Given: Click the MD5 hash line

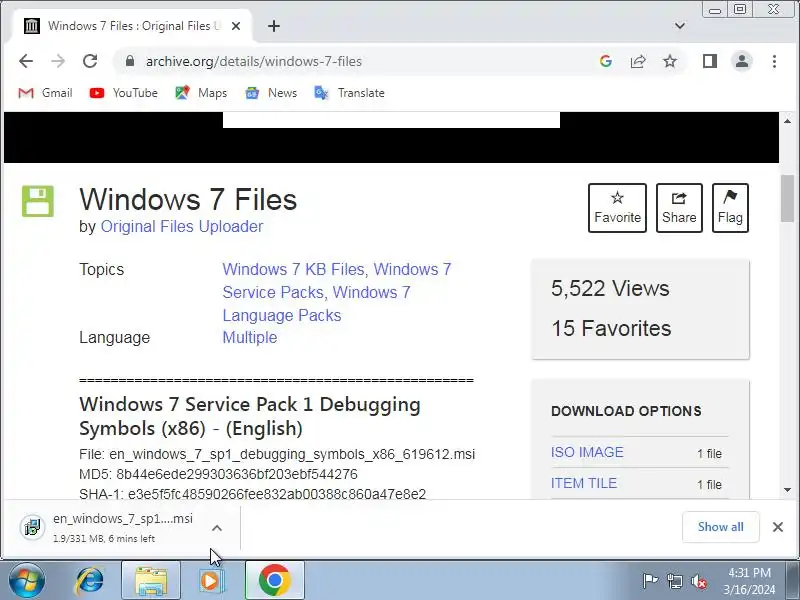Looking at the screenshot, I should (218, 474).
